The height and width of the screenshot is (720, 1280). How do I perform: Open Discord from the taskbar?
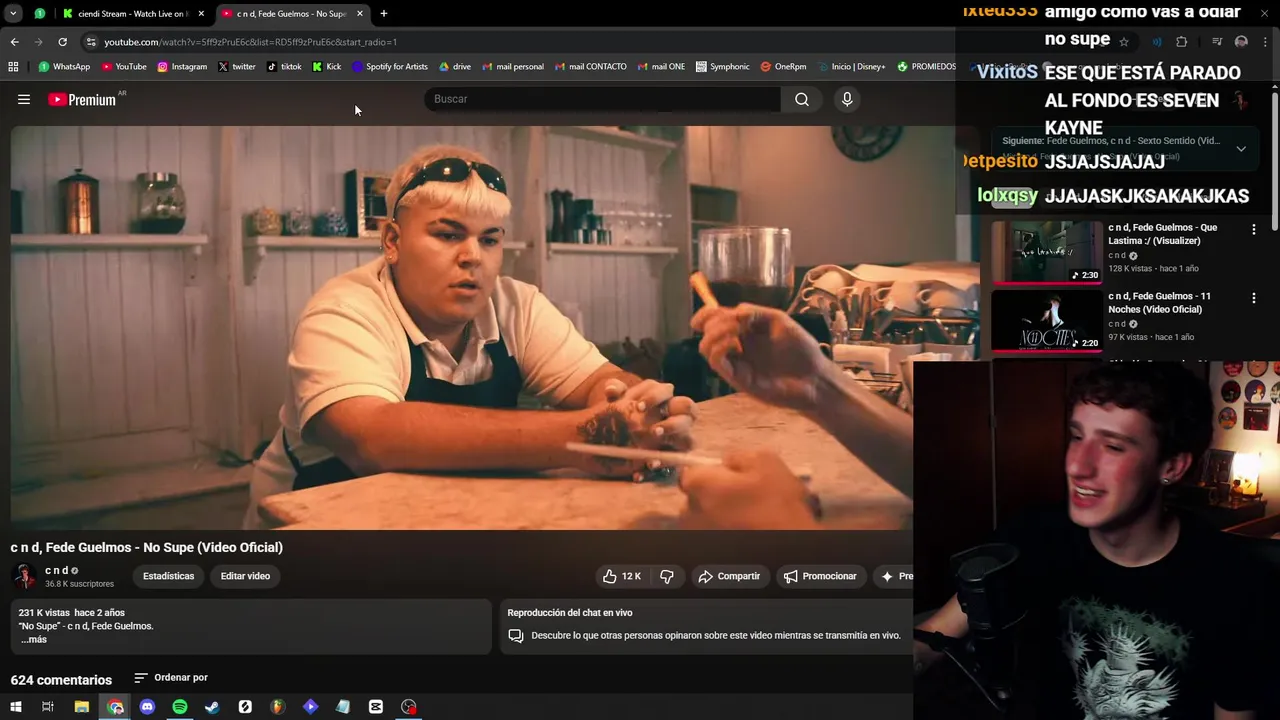coord(147,707)
